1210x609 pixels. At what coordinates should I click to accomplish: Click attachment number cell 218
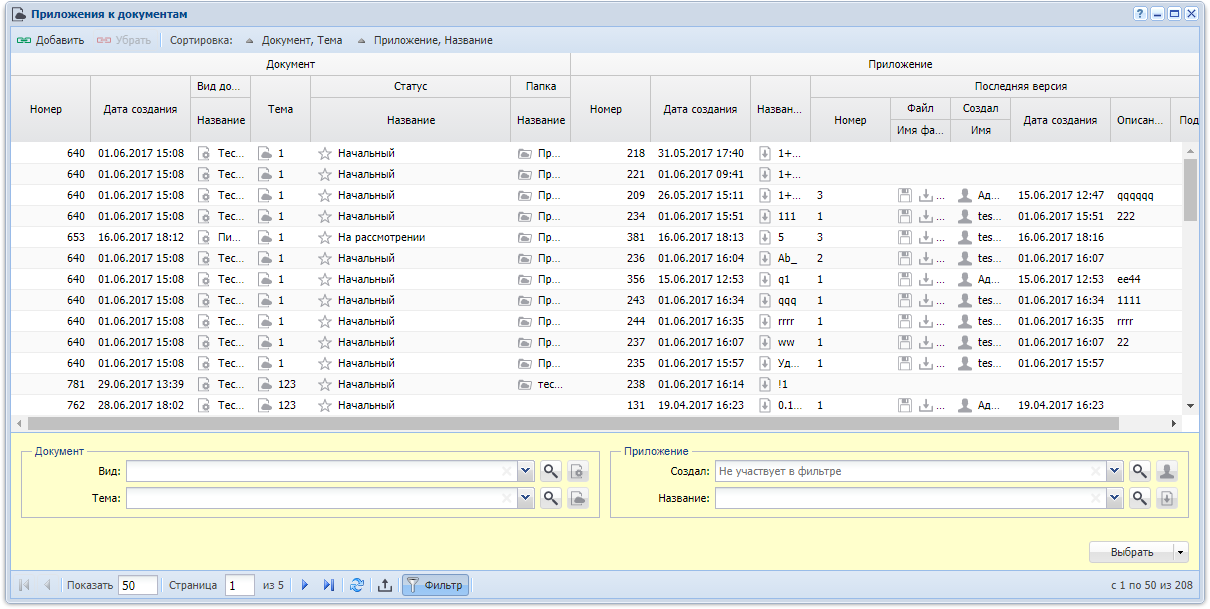tap(611, 154)
